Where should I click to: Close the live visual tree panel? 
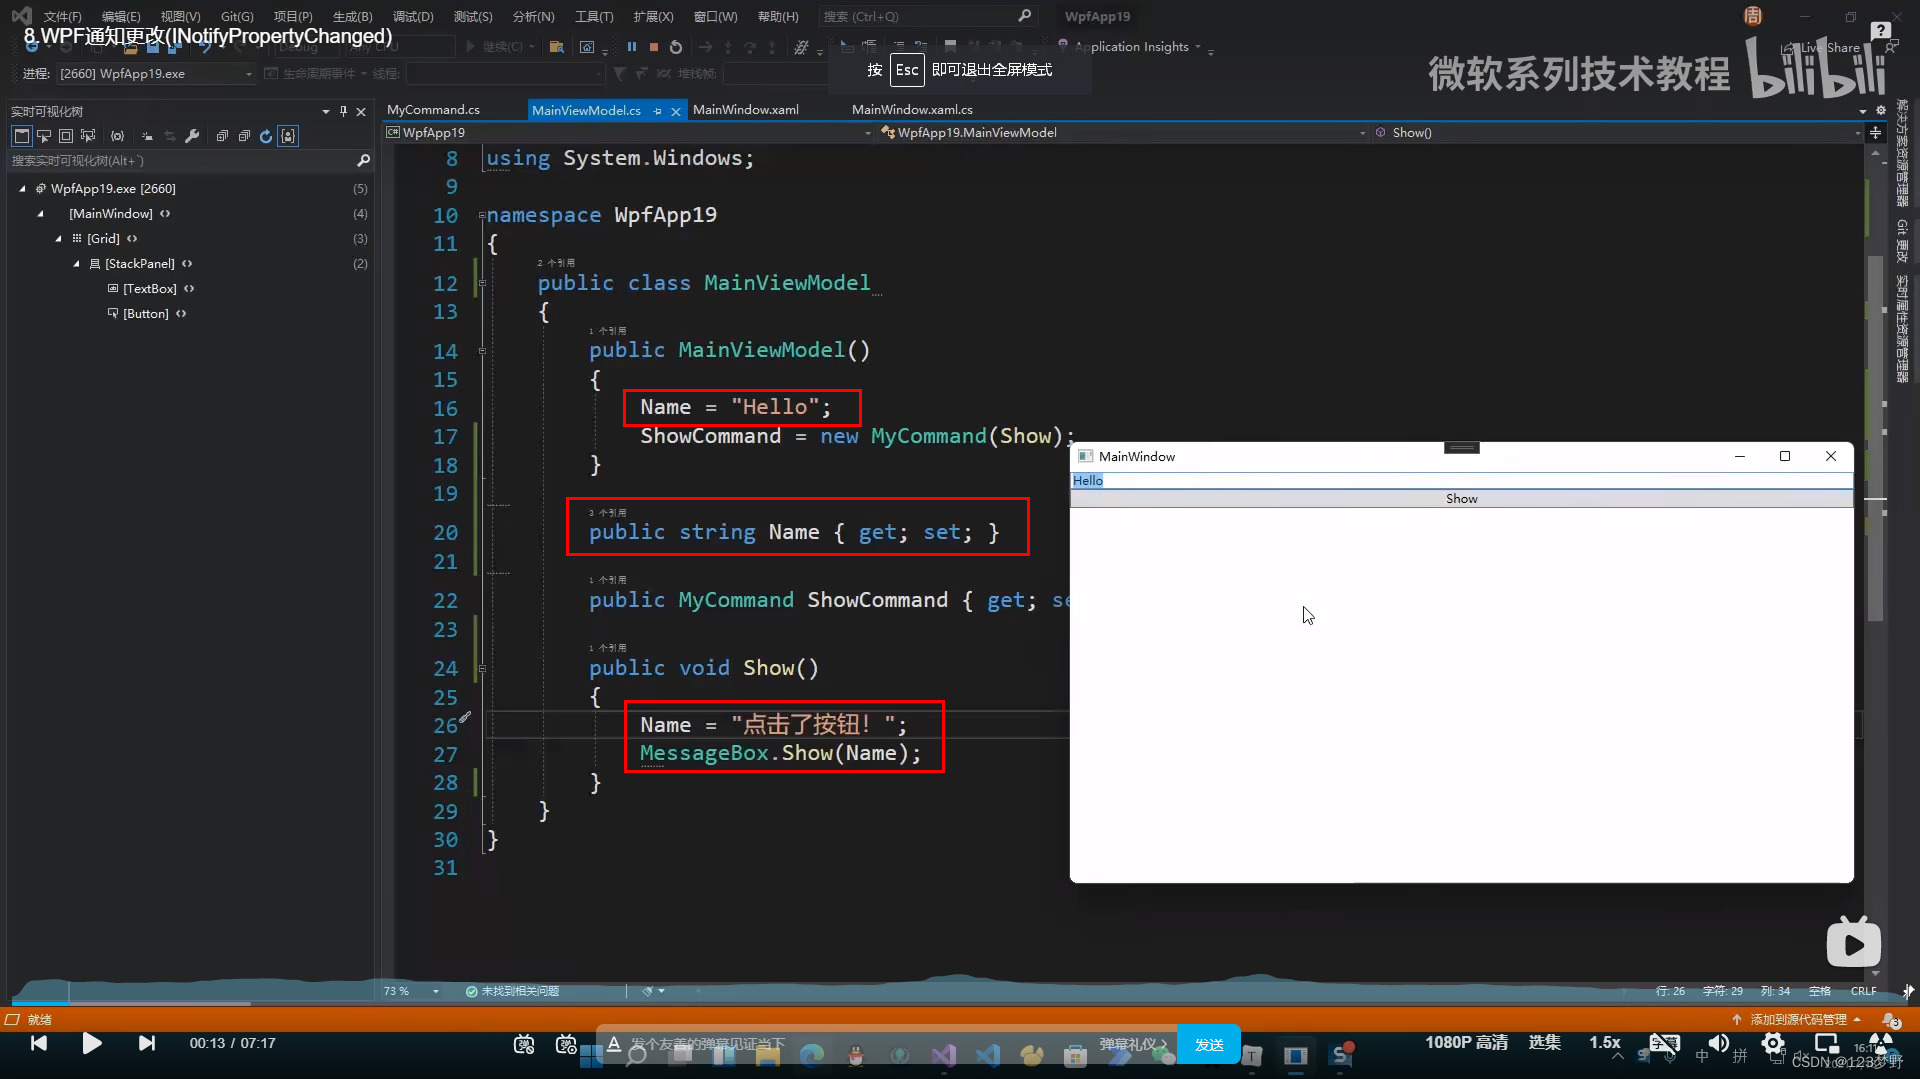362,111
